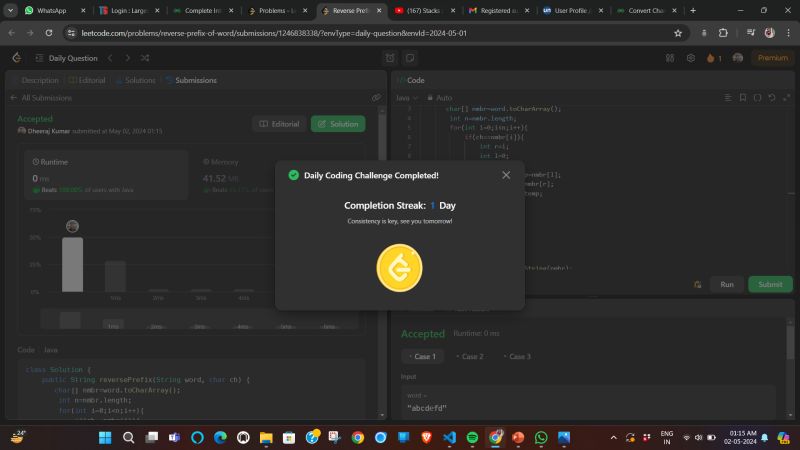Image resolution: width=800 pixels, height=450 pixels.
Task: Toggle the Auto lock setting
Action: point(440,97)
